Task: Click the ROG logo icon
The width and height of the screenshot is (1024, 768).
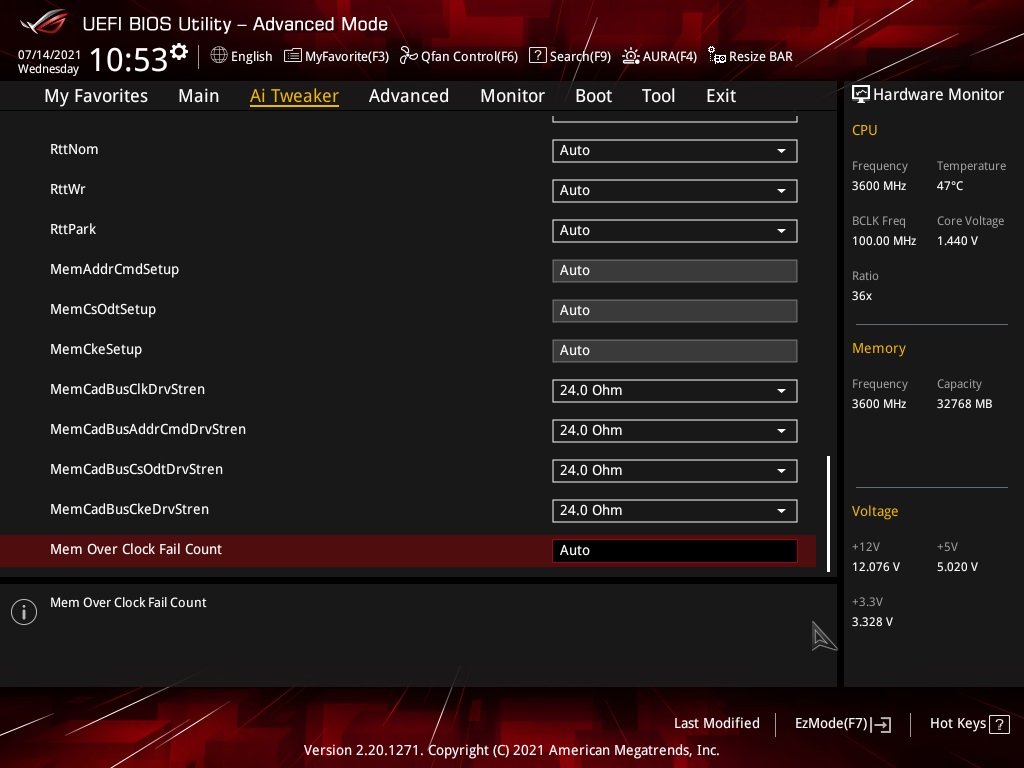Action: pos(44,22)
